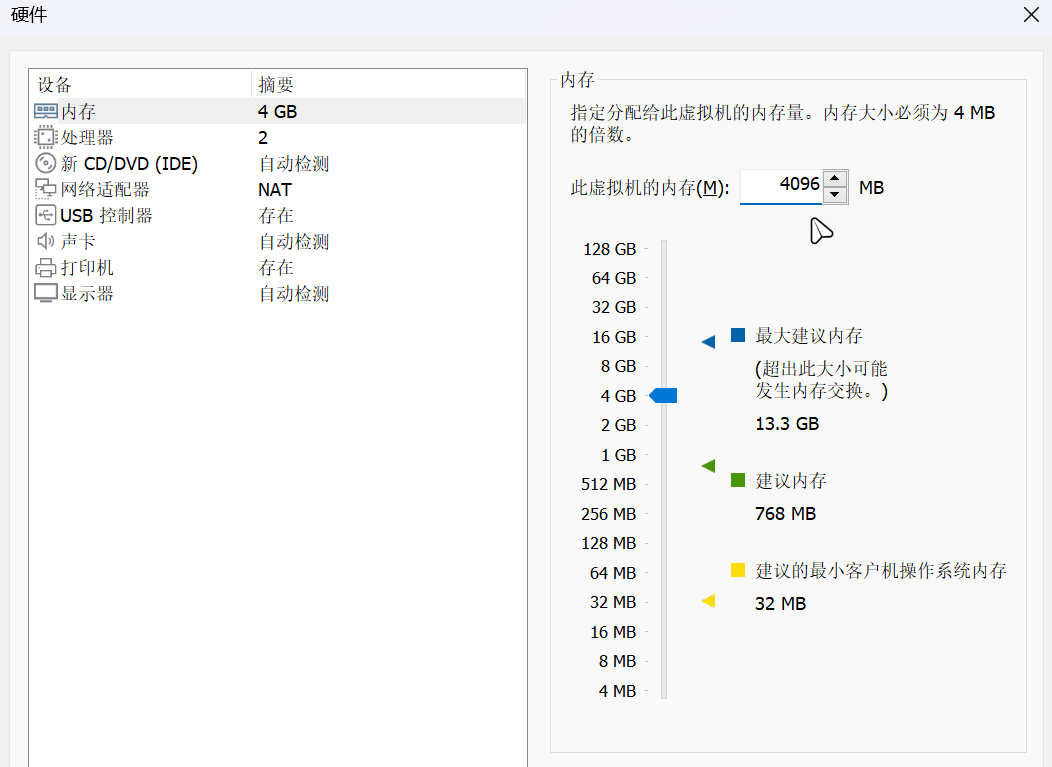Click the 13.3 GB maximum memory value
1052x767 pixels.
tap(787, 424)
